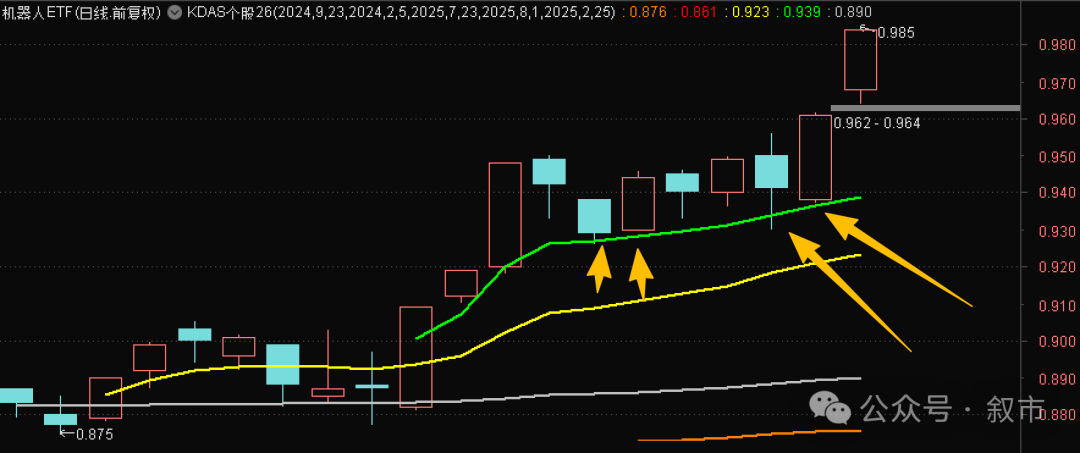
Task: Click the 0.962 - 0.964 gap range label
Action: [x=877, y=123]
